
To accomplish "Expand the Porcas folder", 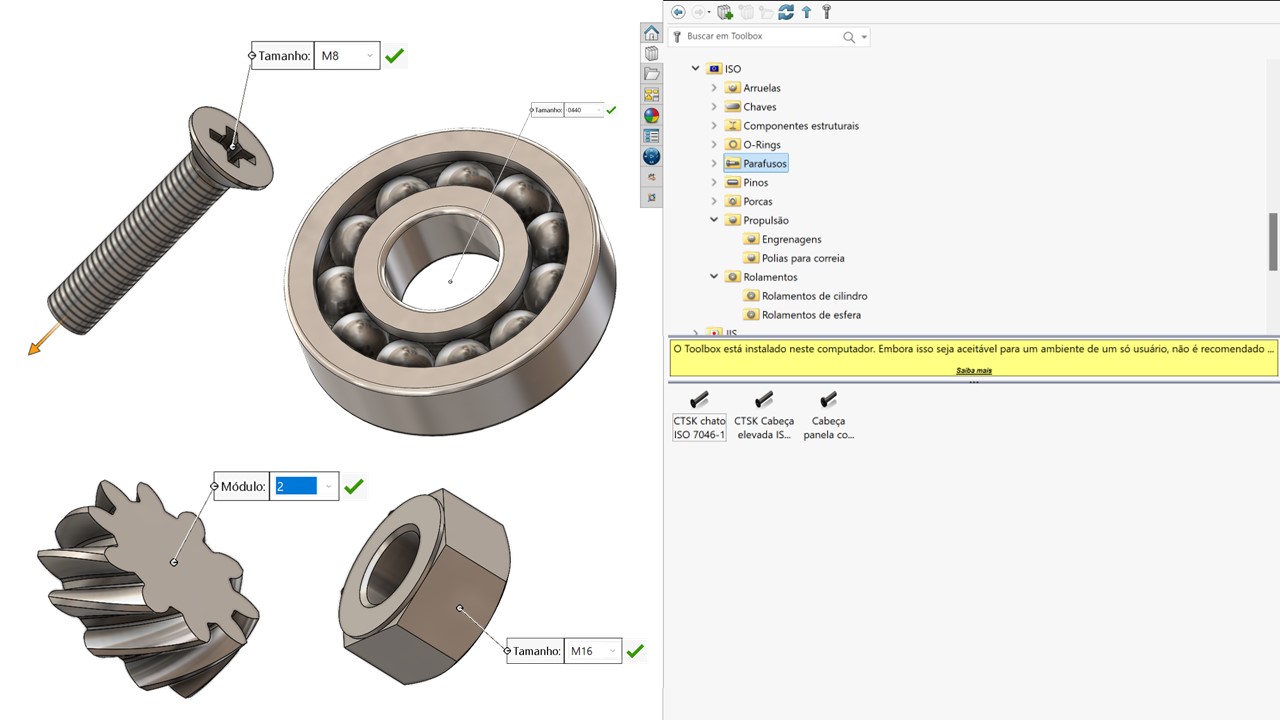I will pos(714,202).
